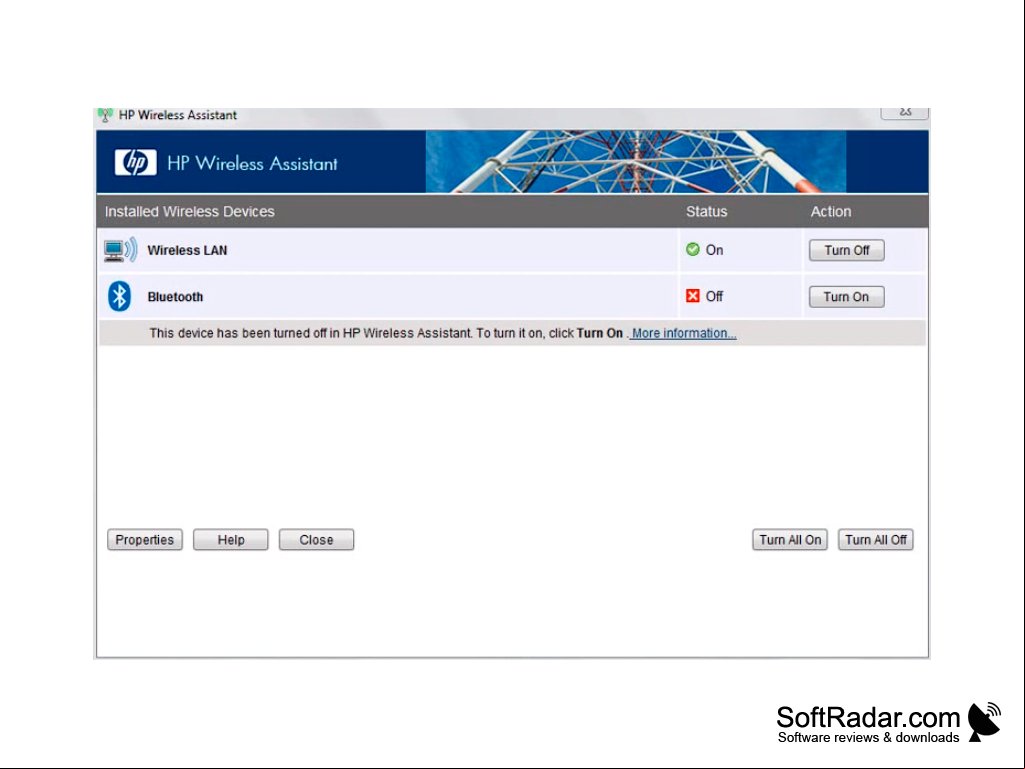Turn on Bluetooth device

coord(847,296)
